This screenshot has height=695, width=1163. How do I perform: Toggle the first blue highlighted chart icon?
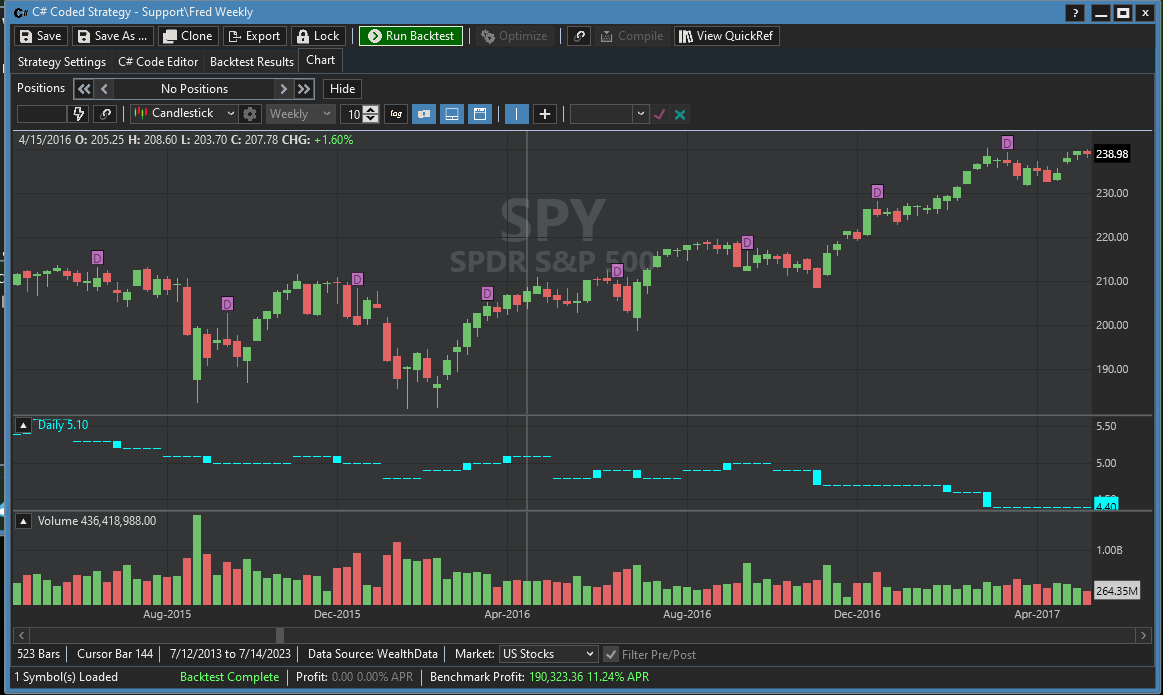(x=424, y=113)
